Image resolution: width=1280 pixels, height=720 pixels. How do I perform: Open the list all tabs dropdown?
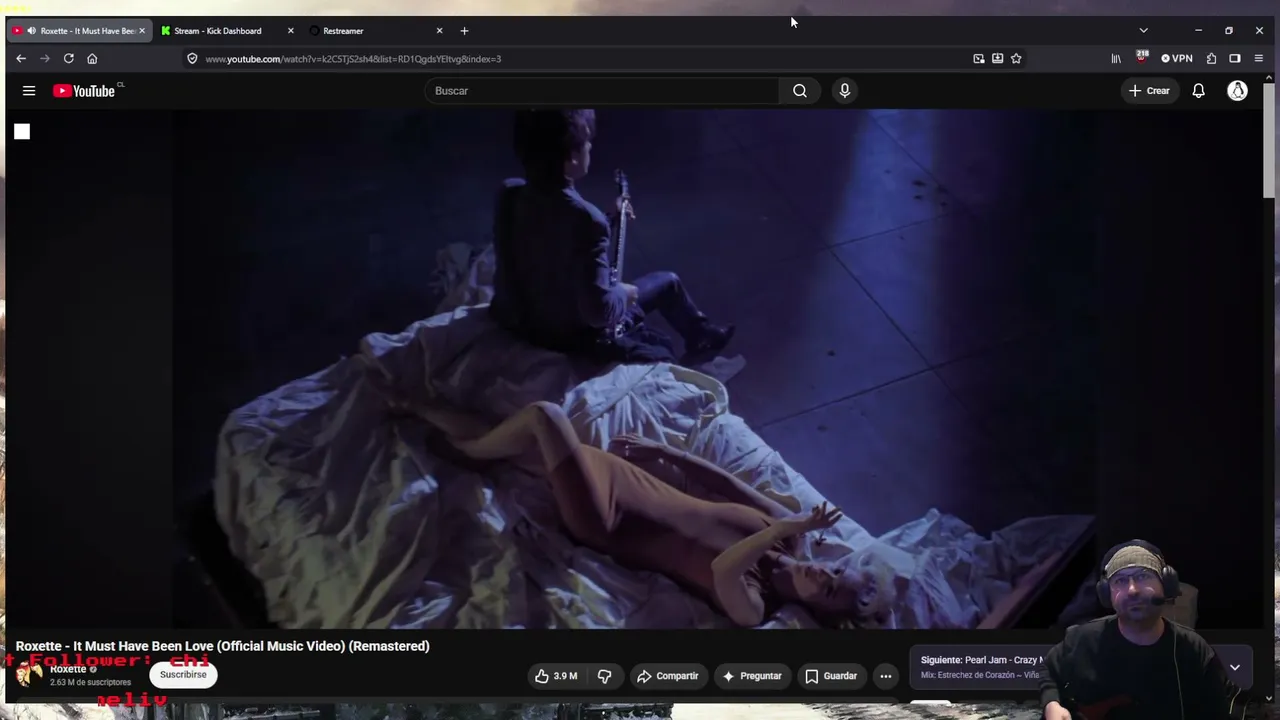click(x=1144, y=31)
